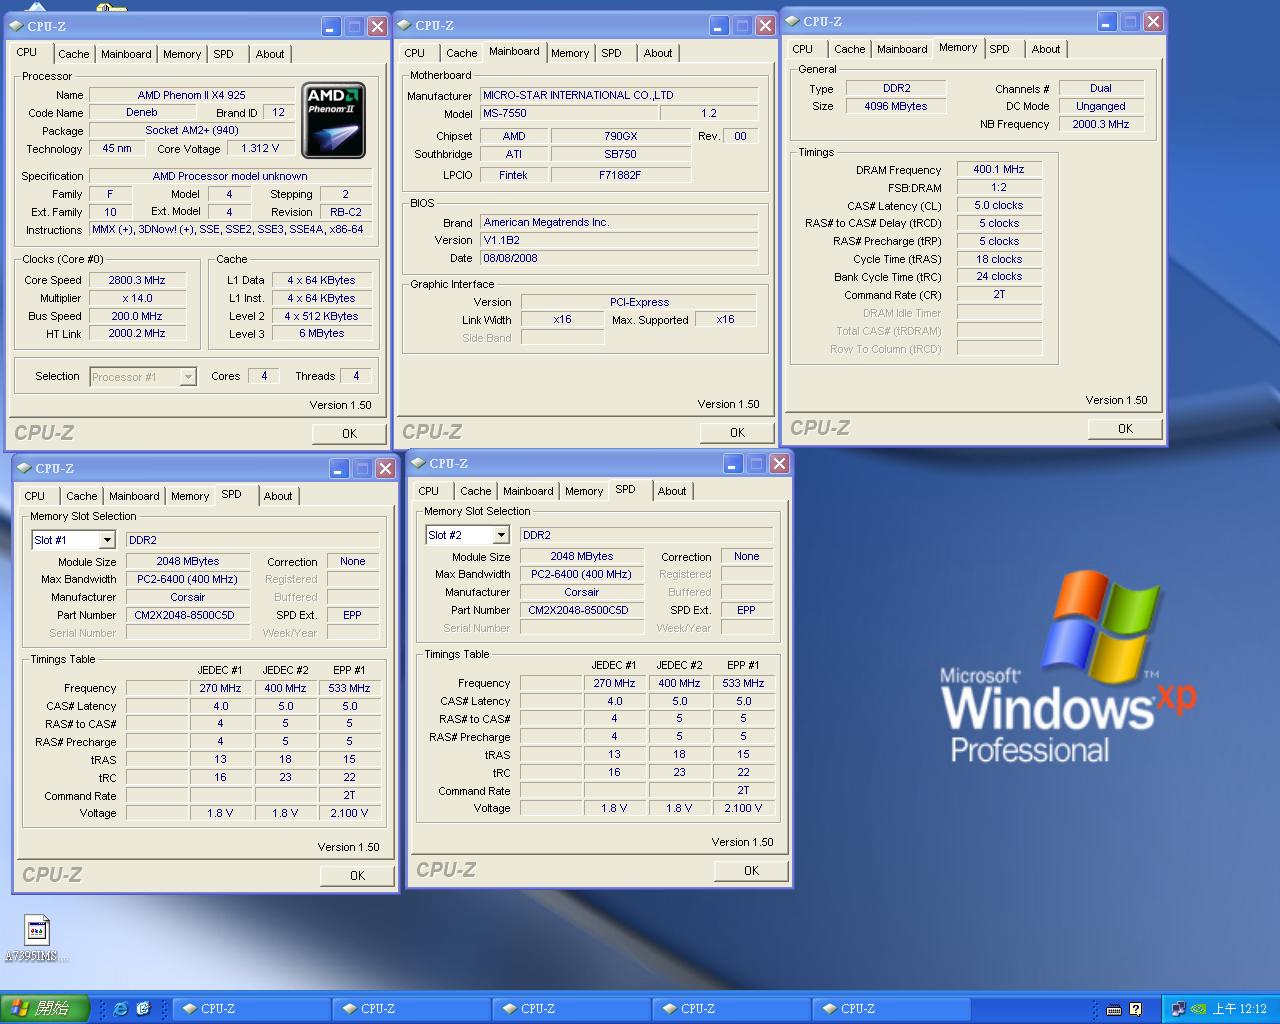
Task: Click the CPU-Z title icon in the Motherboard window
Action: 404,25
